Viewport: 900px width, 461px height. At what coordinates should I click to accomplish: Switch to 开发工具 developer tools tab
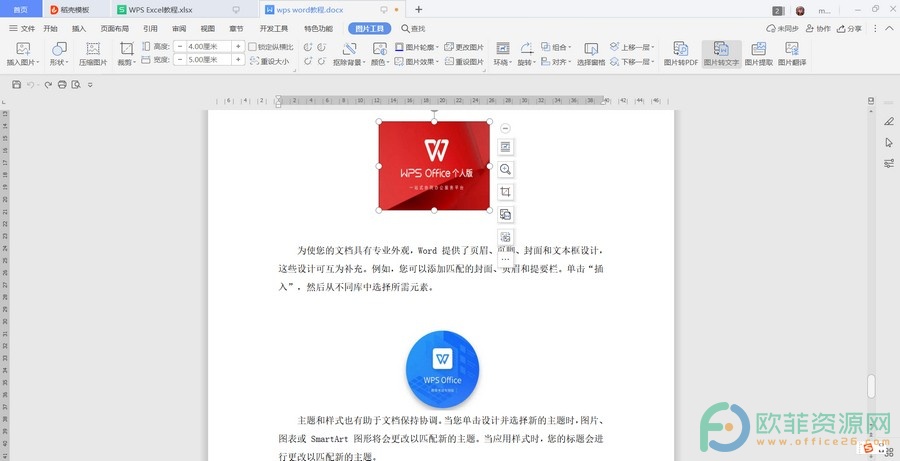[x=274, y=28]
